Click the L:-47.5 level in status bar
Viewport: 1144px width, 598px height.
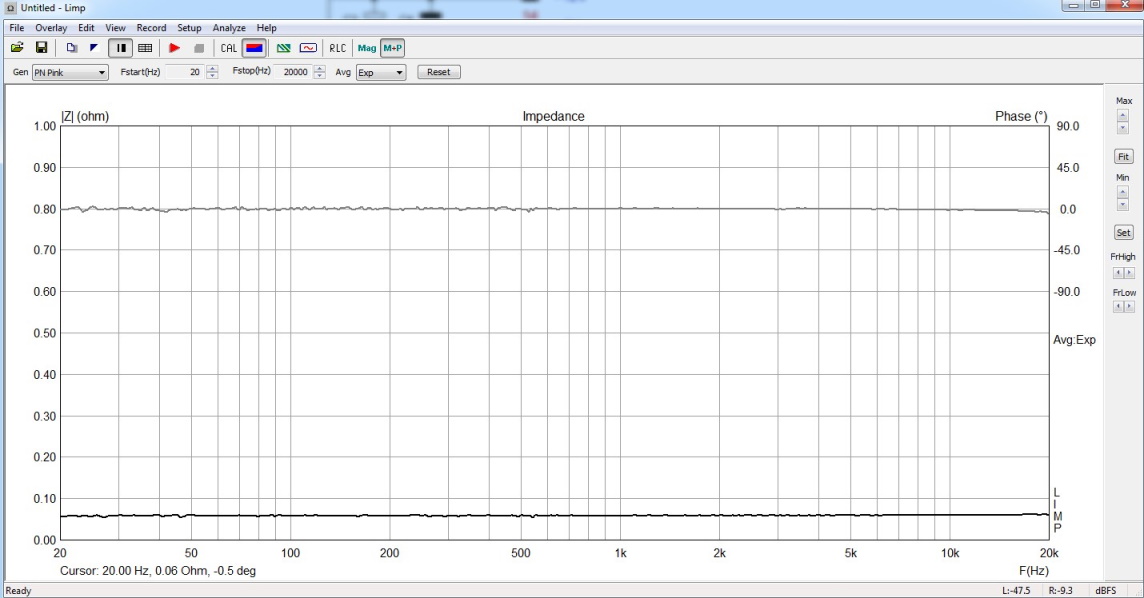tap(1016, 590)
